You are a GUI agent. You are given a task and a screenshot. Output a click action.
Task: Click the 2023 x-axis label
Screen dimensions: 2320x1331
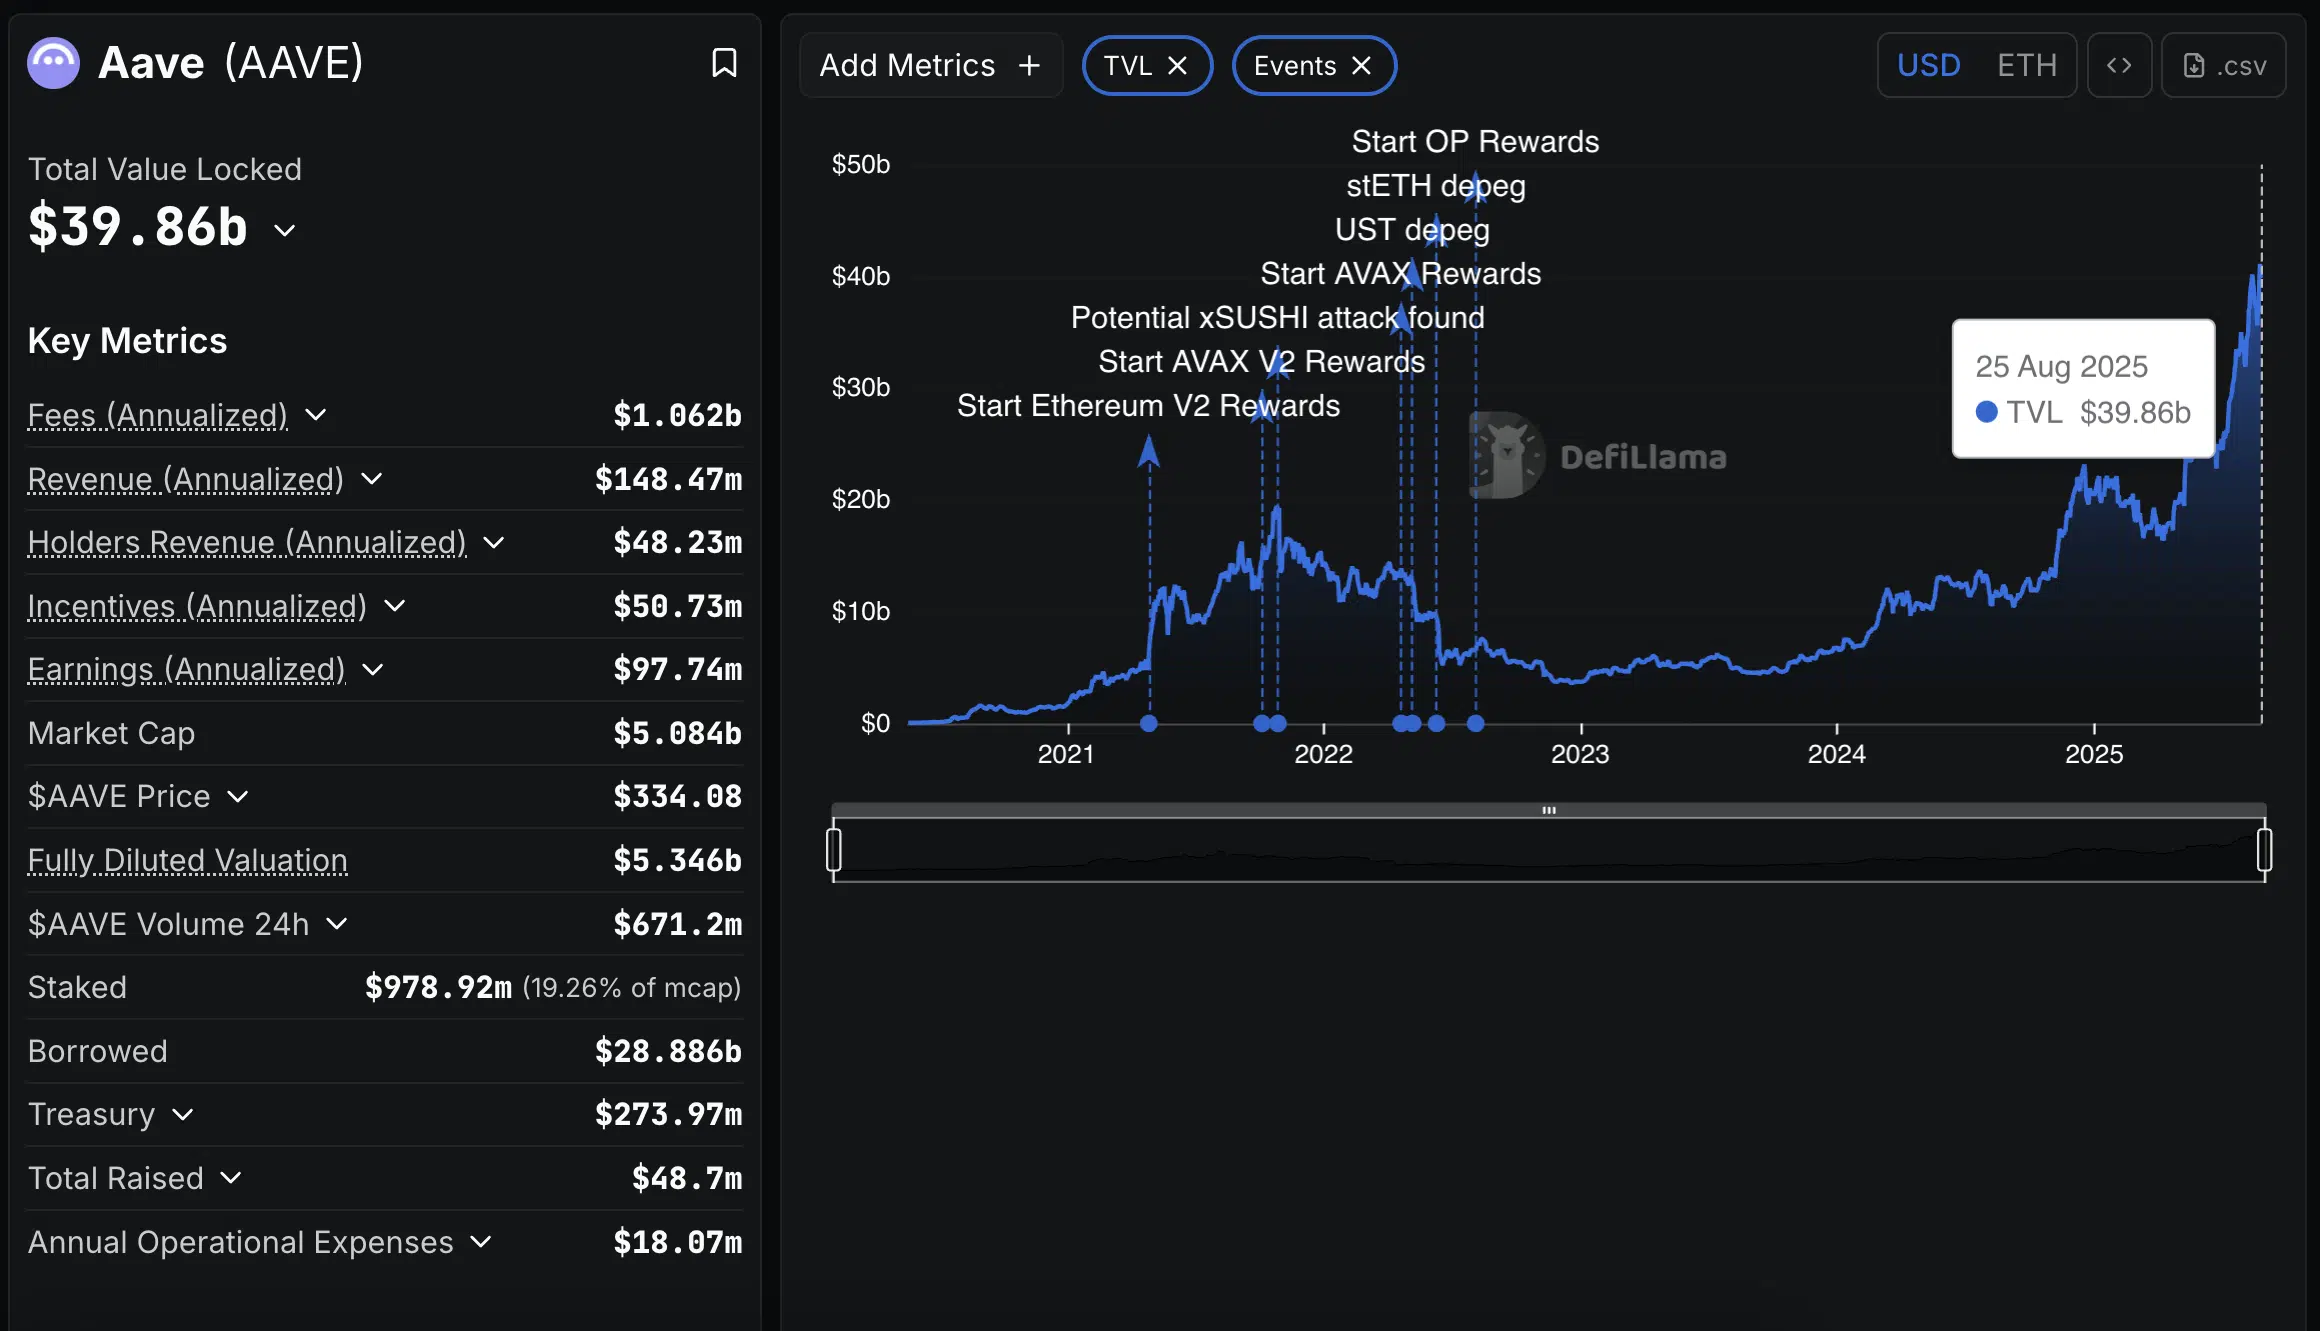click(1580, 754)
